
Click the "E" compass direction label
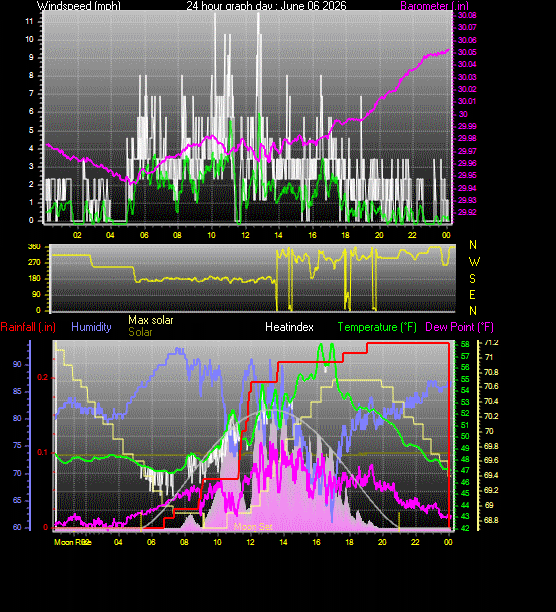tap(473, 294)
